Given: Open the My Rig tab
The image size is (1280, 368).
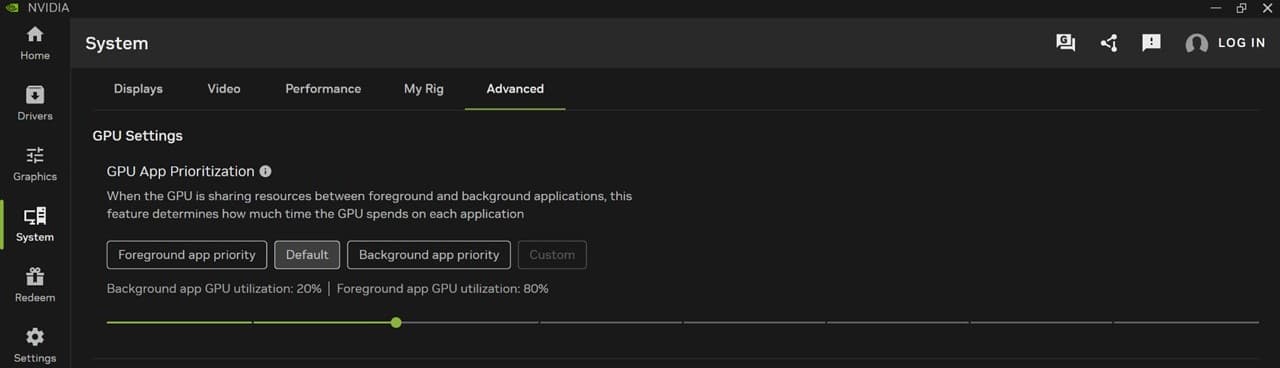Looking at the screenshot, I should [424, 89].
